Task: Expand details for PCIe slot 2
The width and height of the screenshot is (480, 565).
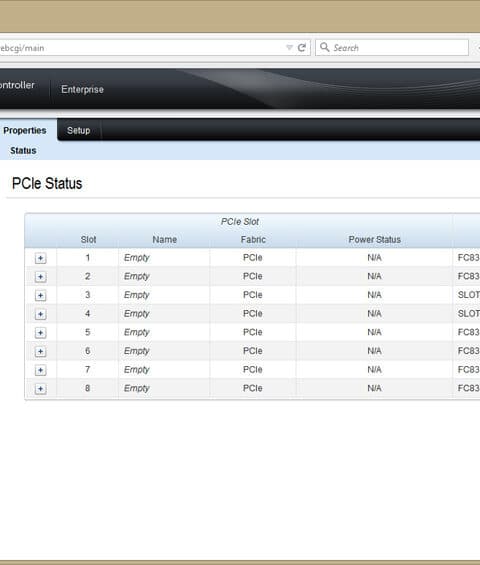Action: 40,277
